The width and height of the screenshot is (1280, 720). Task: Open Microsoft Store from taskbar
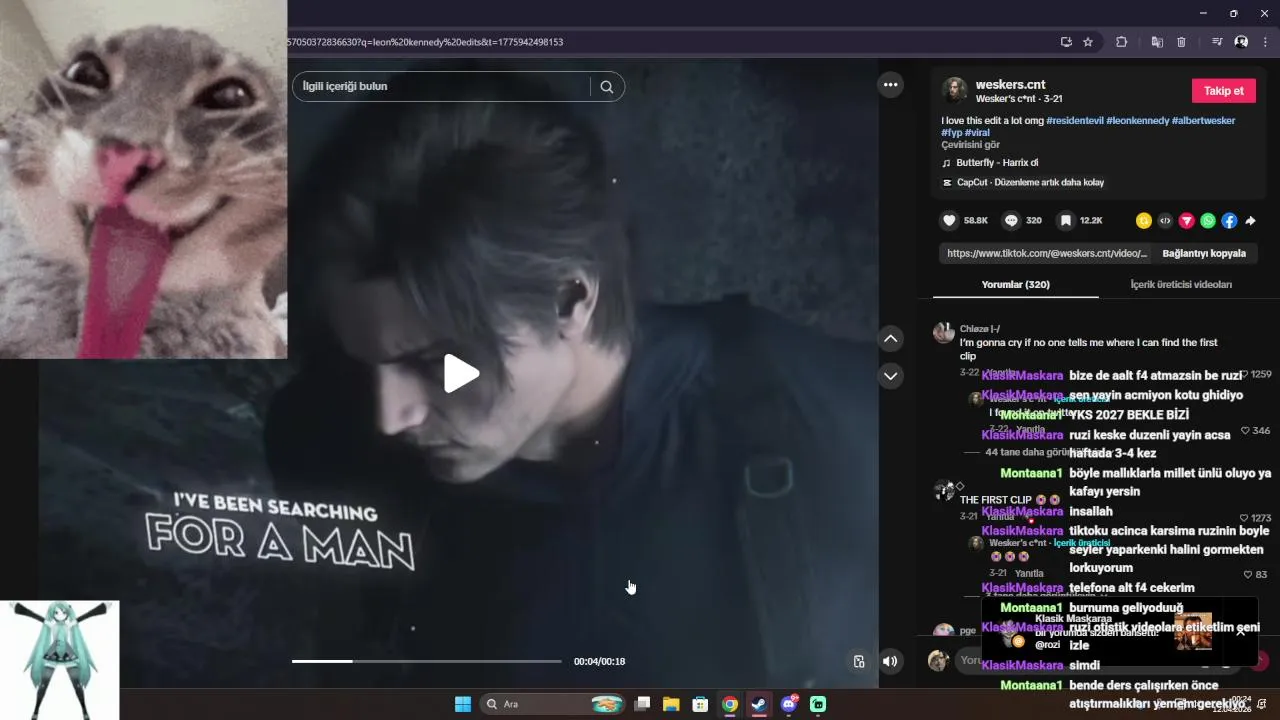(701, 704)
